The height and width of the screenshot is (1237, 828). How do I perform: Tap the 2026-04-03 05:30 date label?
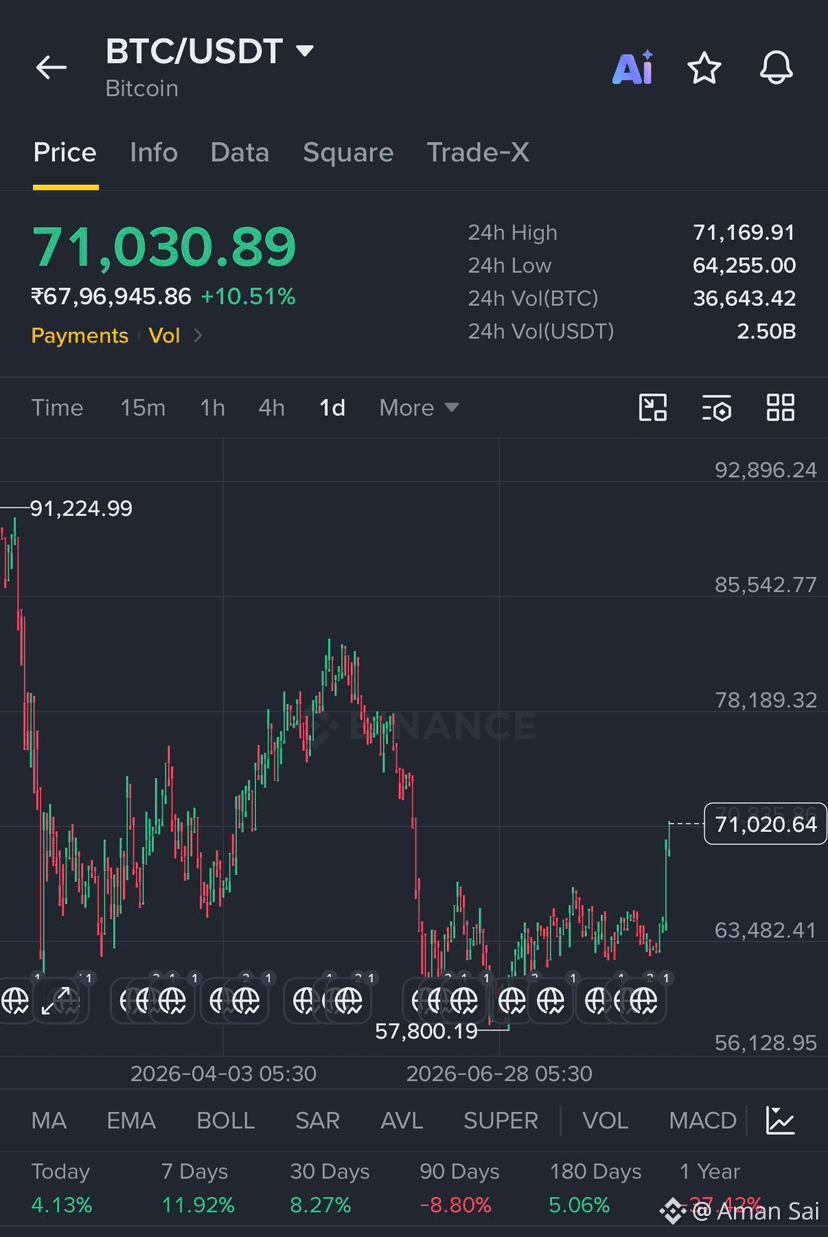tap(223, 1074)
